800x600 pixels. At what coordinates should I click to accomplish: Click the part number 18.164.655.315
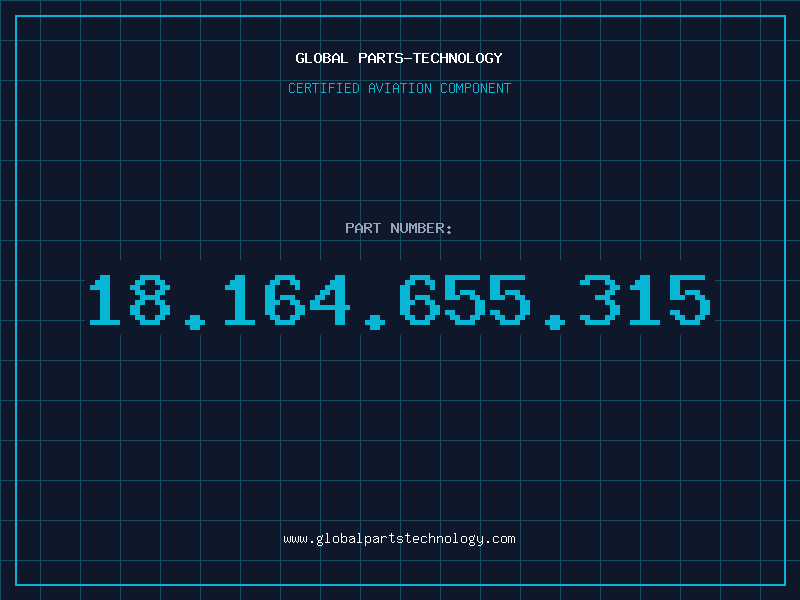point(400,302)
